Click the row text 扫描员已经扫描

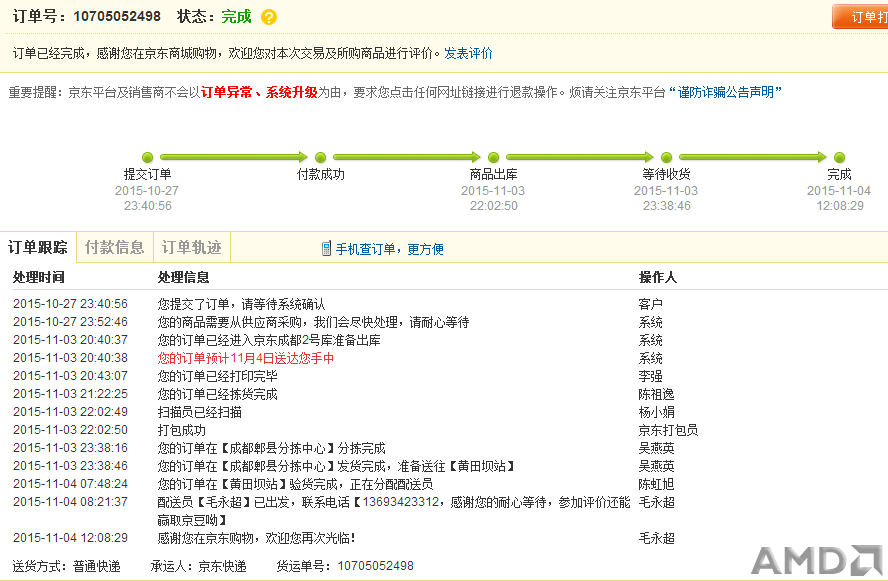199,412
